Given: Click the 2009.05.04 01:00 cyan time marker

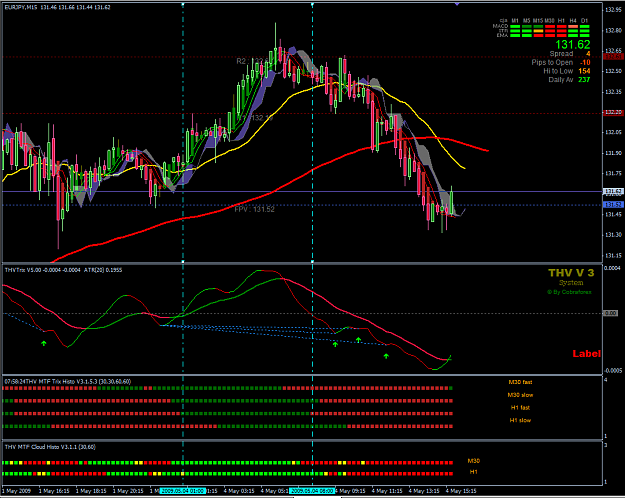Looking at the screenshot, I should pyautogui.click(x=183, y=491).
